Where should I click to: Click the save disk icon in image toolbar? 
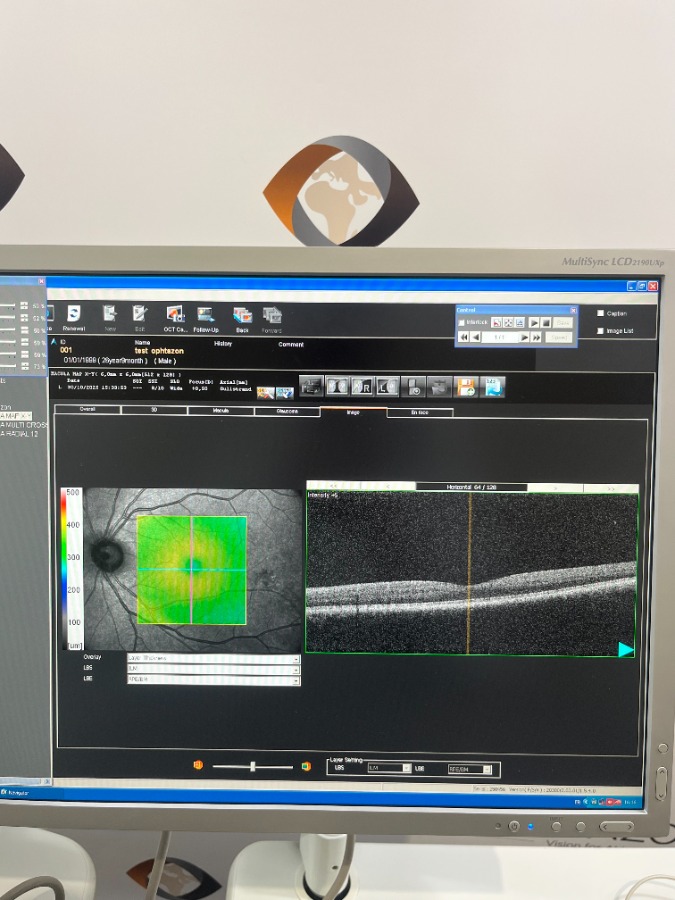[466, 387]
